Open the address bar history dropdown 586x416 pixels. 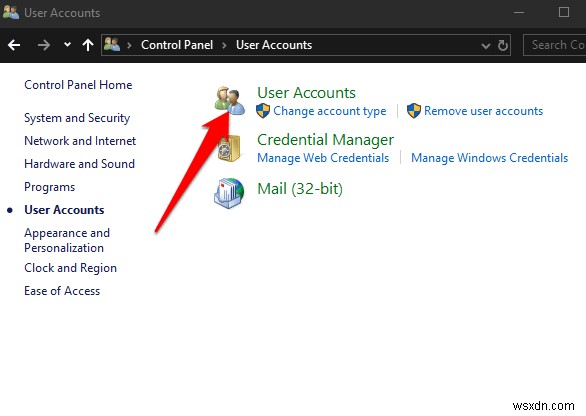[485, 46]
